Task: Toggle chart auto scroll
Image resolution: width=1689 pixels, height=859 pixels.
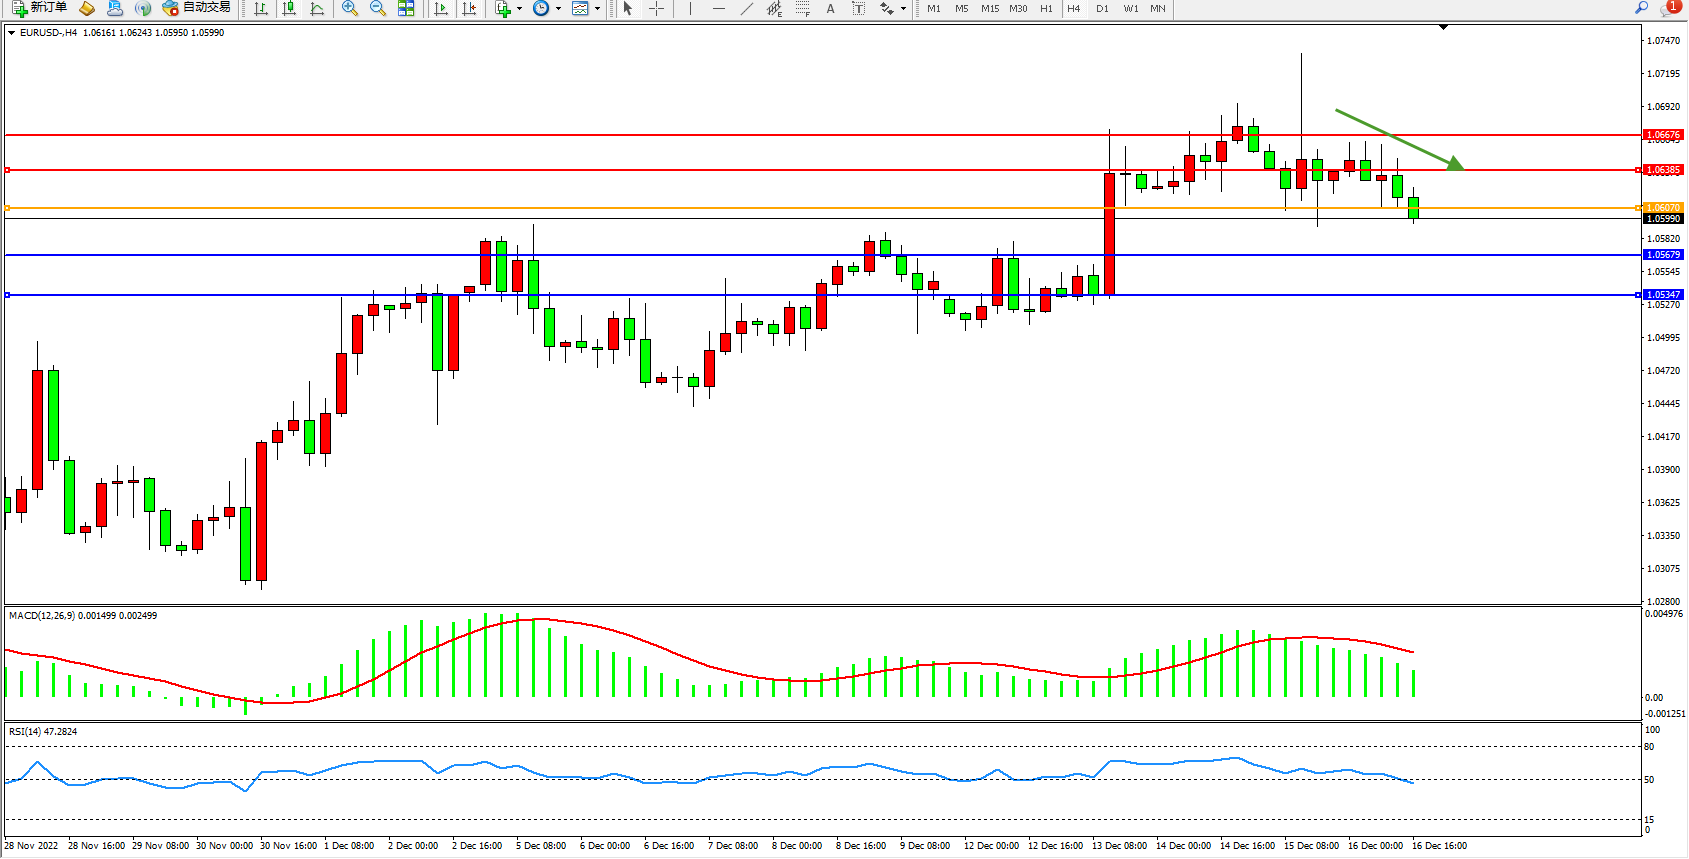Action: tap(441, 8)
